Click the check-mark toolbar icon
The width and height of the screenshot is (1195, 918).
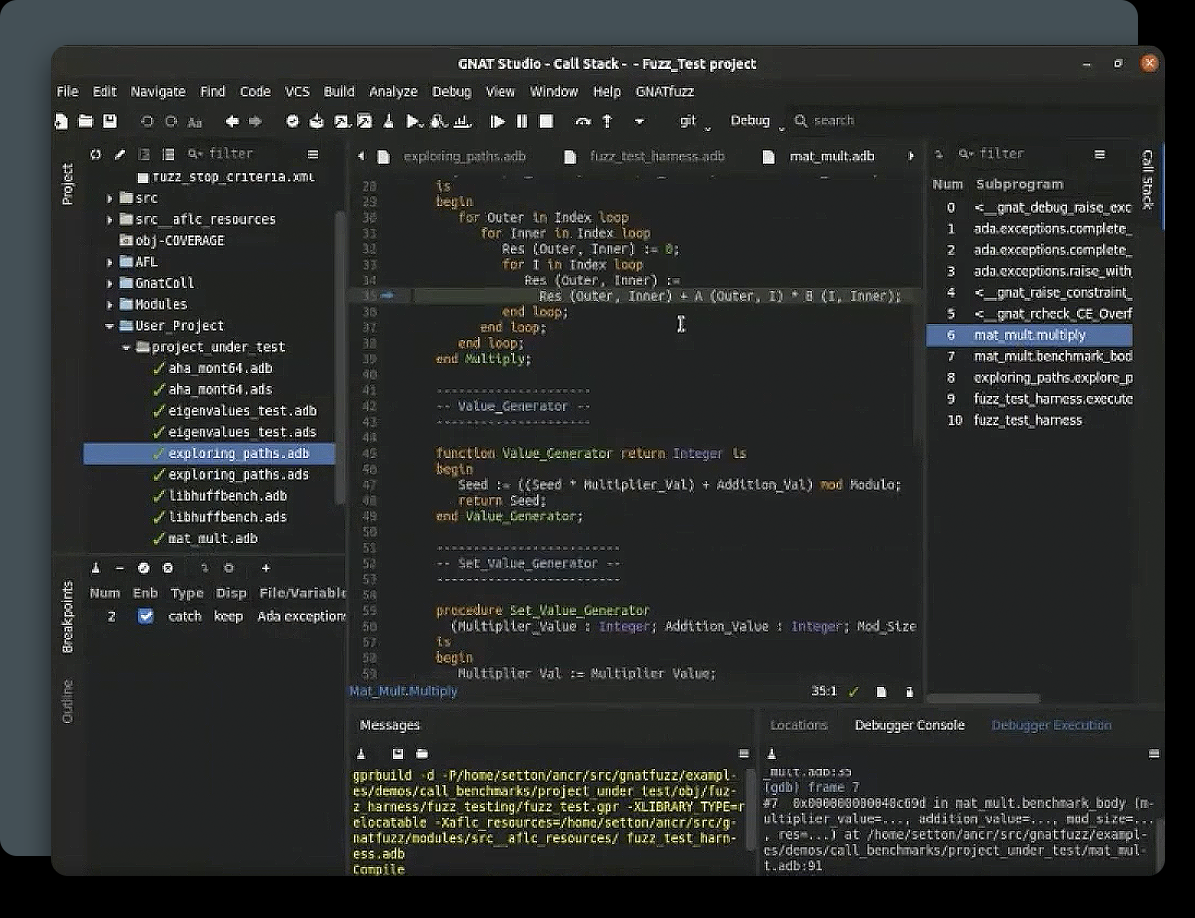[293, 121]
